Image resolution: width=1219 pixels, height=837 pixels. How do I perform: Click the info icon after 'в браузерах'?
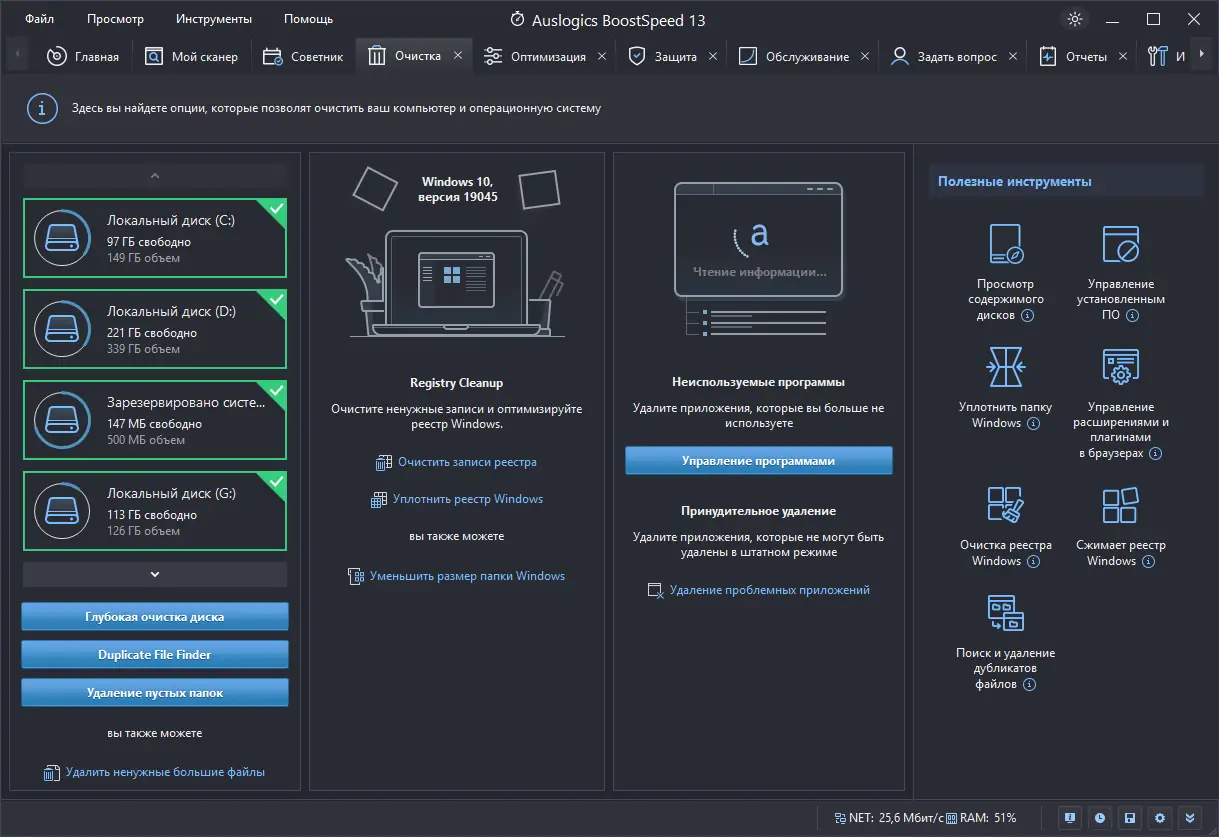click(x=1155, y=454)
